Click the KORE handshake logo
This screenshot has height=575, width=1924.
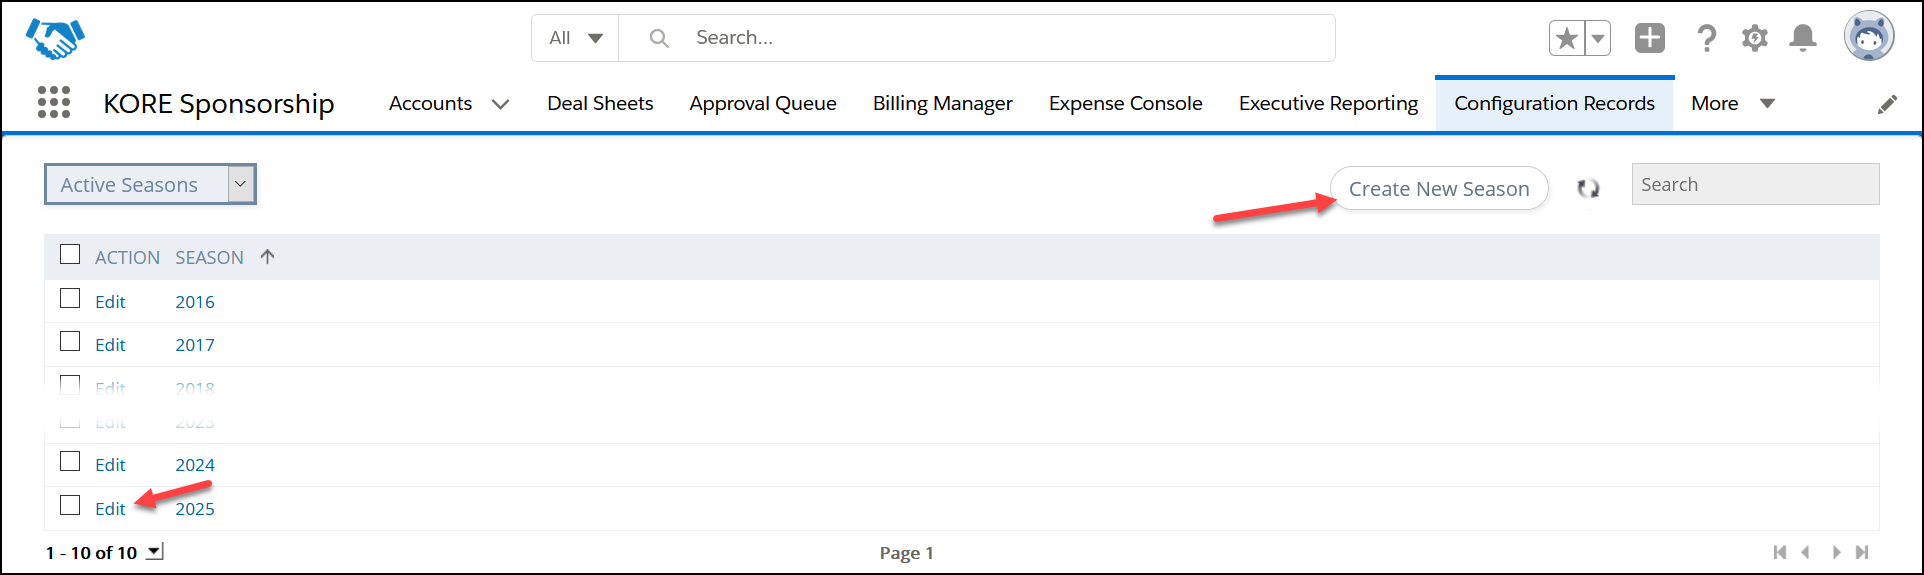55,39
